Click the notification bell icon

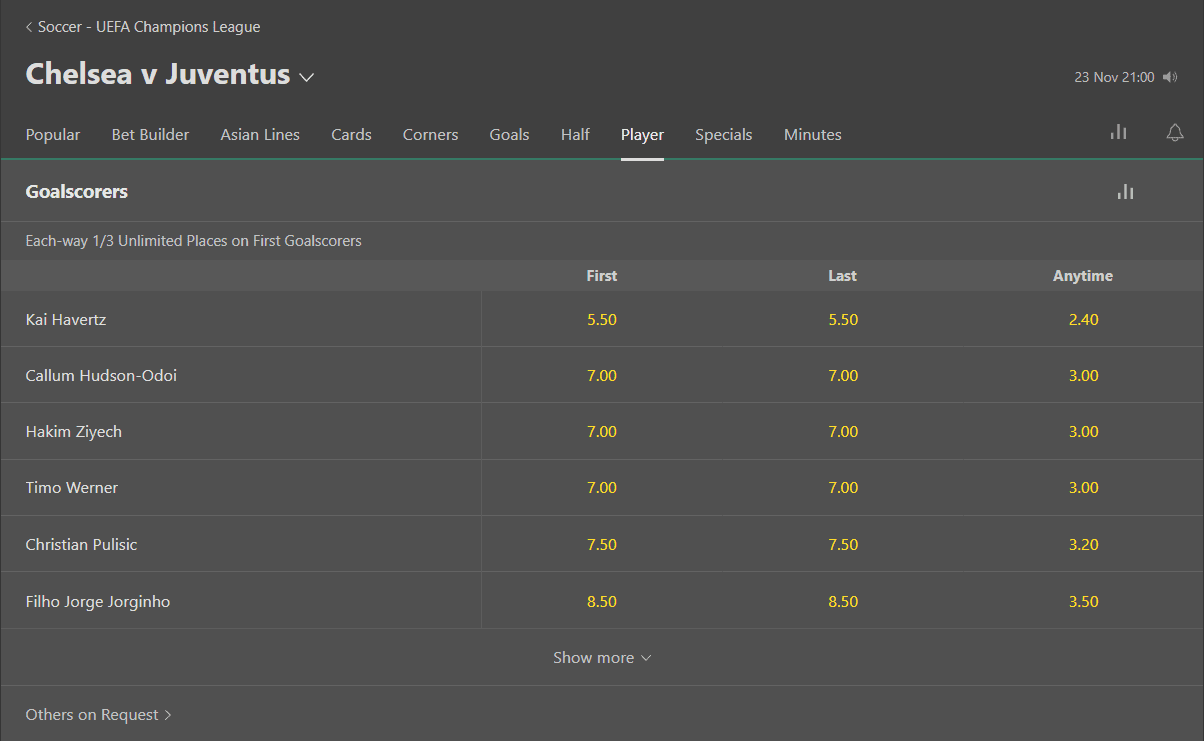coord(1175,133)
